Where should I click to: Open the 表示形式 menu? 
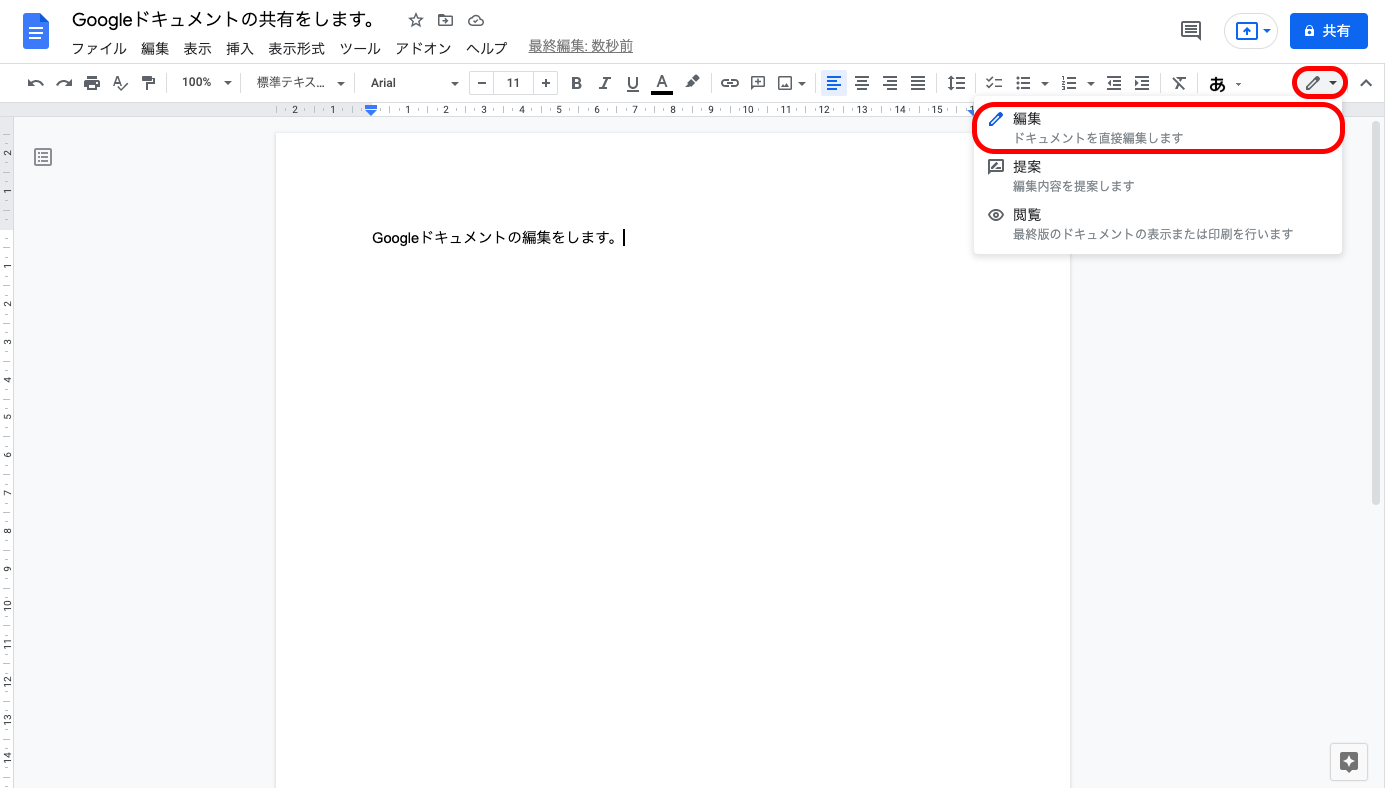[x=296, y=48]
